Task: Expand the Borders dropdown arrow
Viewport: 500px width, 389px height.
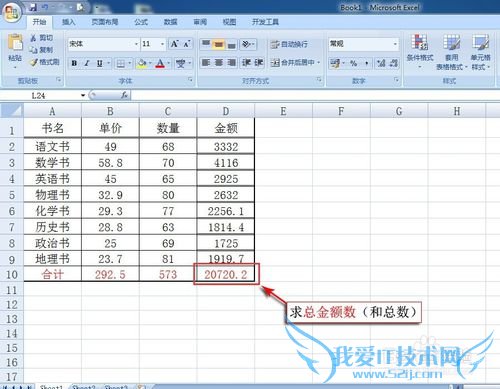Action: (130, 63)
